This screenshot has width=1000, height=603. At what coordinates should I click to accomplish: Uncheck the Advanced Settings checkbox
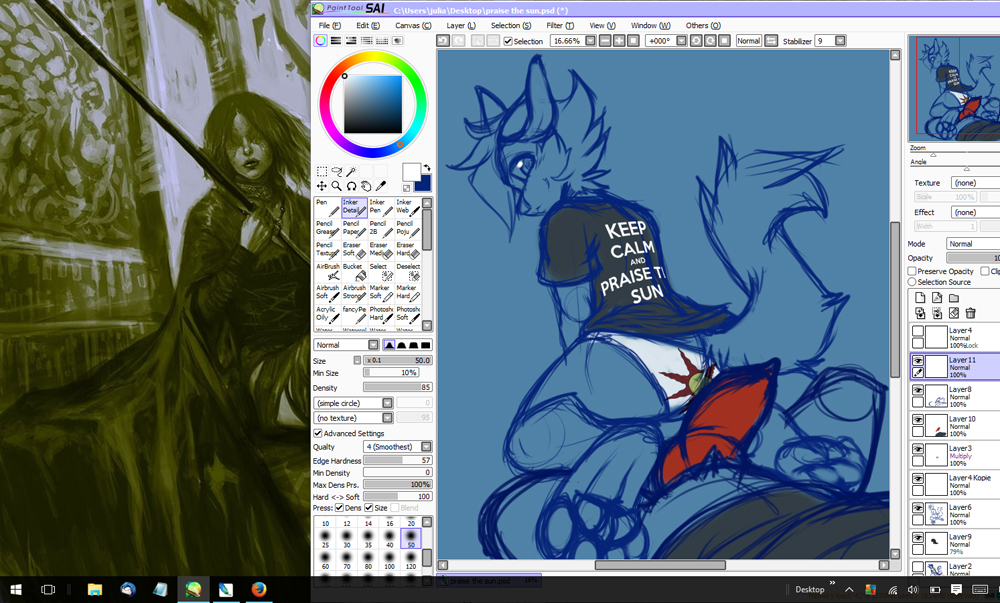pos(318,433)
